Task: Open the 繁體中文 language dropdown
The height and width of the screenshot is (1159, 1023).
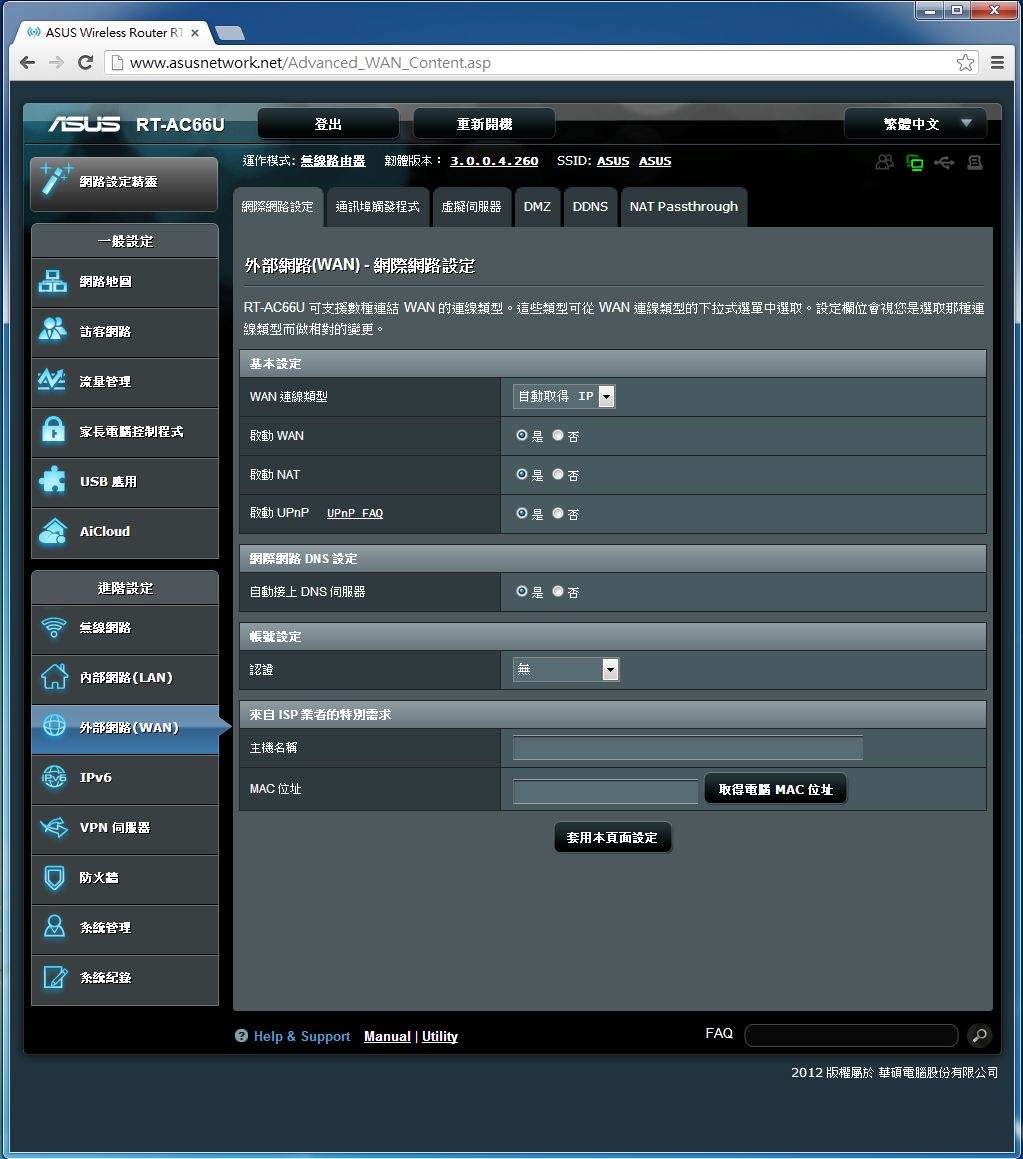Action: [915, 124]
